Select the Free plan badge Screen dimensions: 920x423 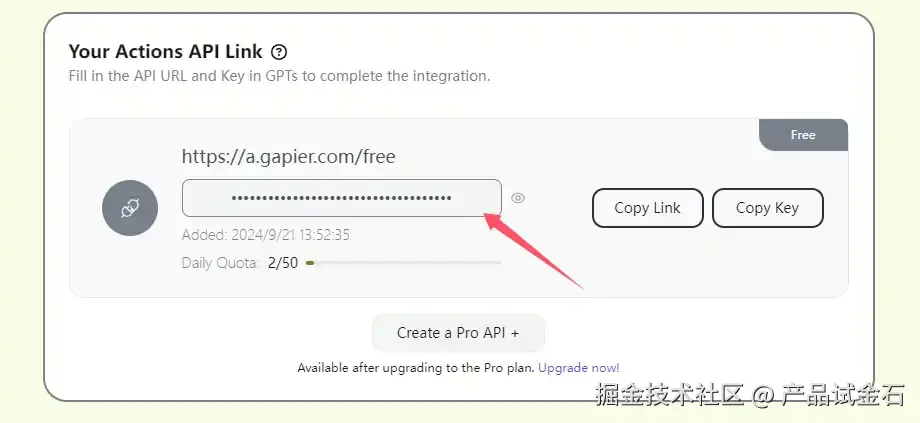click(803, 135)
